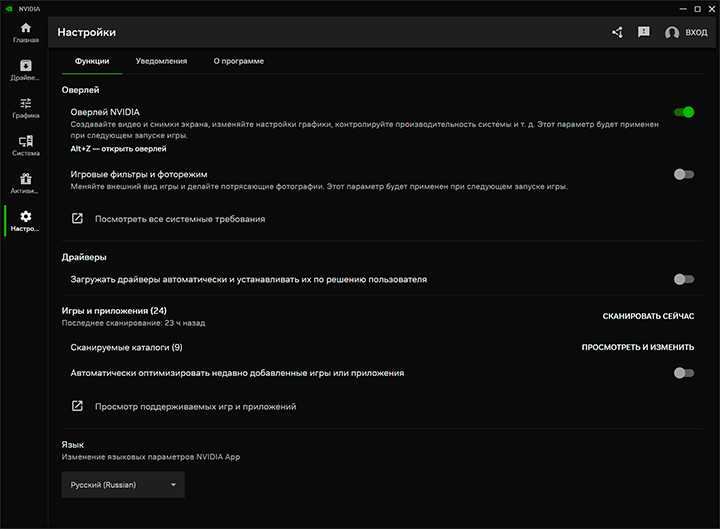Open the Русский (Russian) language dropdown

pyautogui.click(x=123, y=484)
